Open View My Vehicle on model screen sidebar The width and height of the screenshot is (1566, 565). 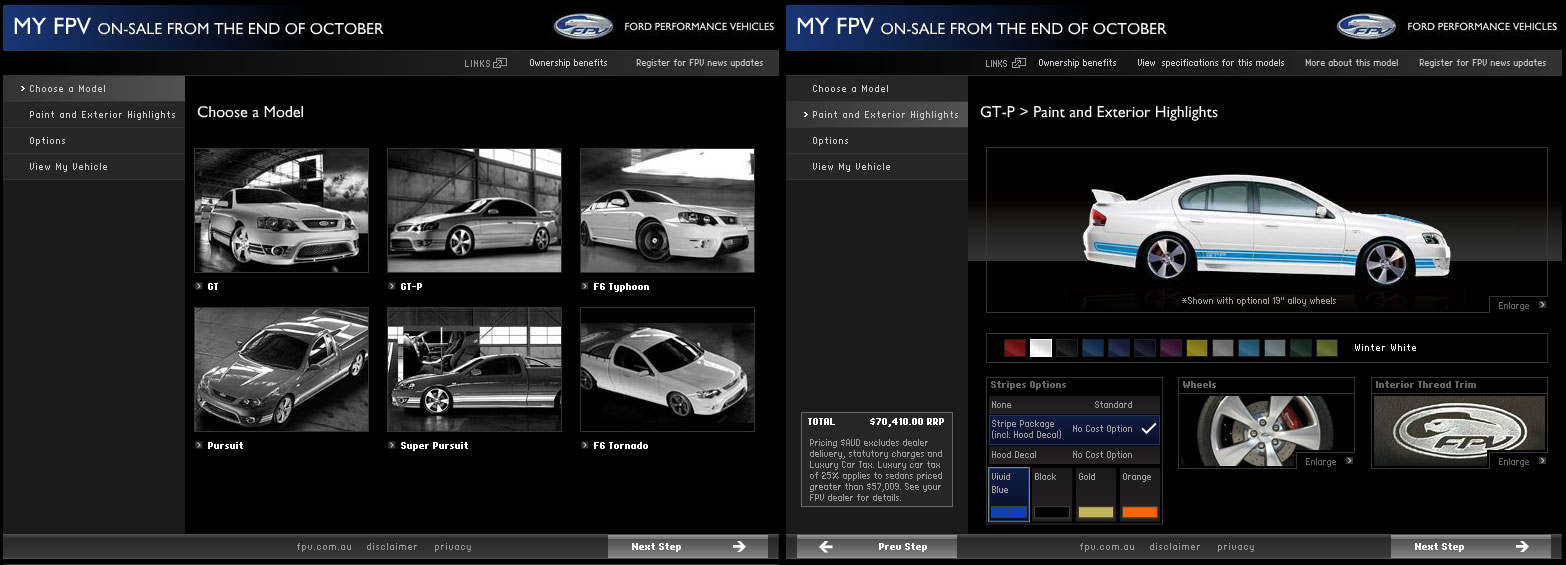(x=94, y=167)
